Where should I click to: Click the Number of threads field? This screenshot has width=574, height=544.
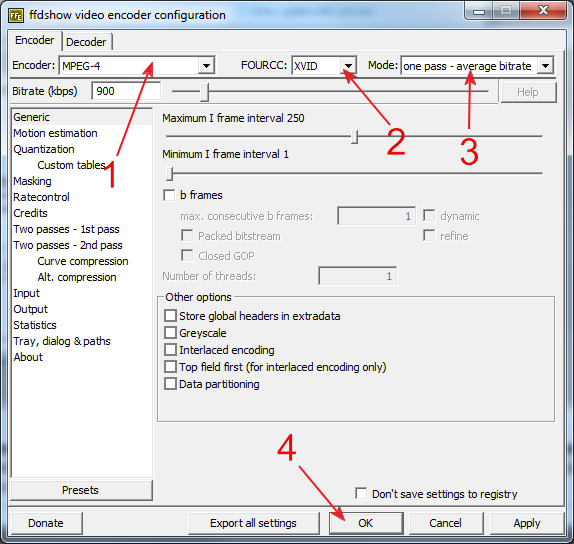(x=358, y=276)
